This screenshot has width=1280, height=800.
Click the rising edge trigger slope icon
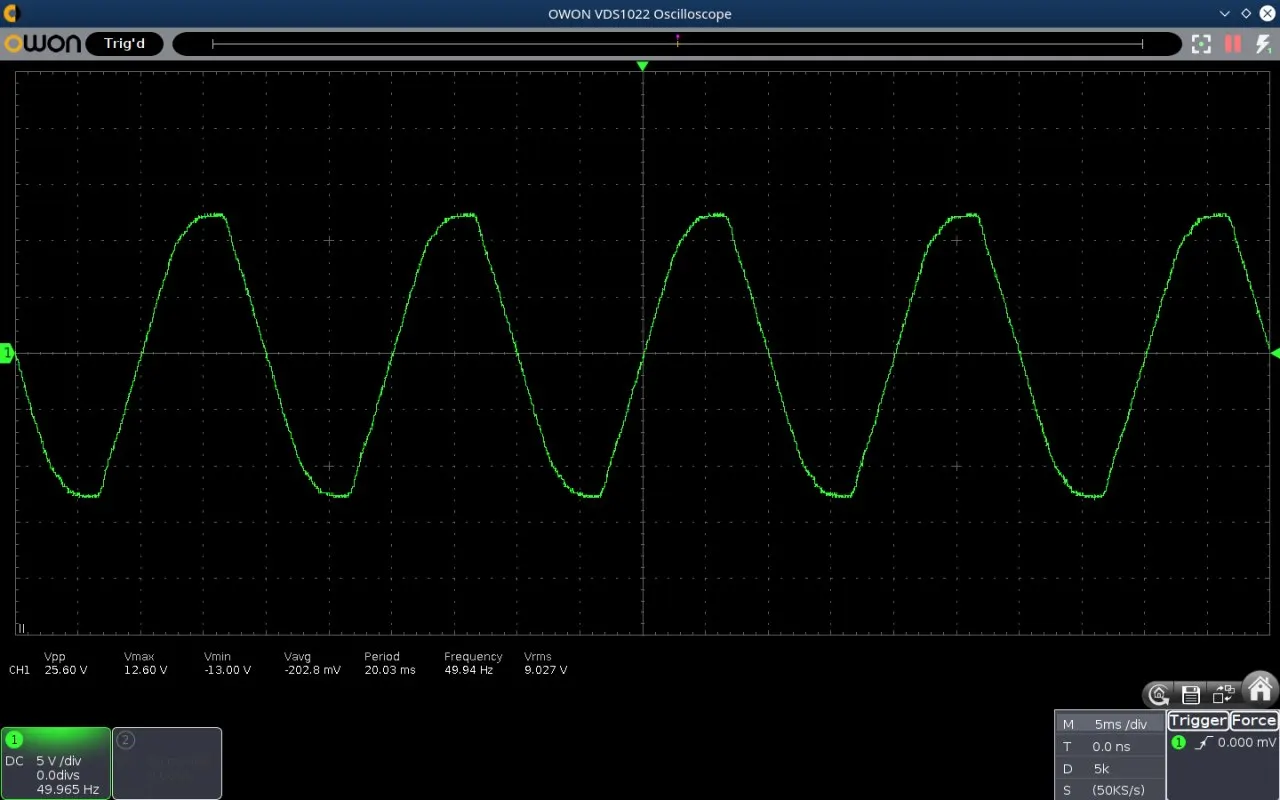(x=1204, y=743)
